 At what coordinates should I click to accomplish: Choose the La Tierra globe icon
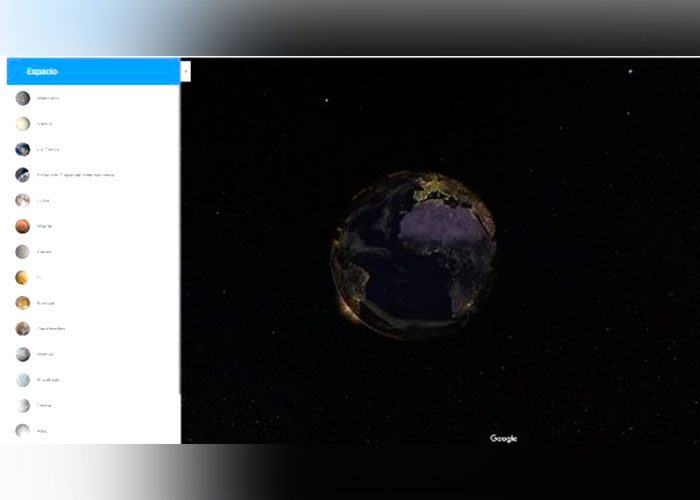click(x=22, y=149)
